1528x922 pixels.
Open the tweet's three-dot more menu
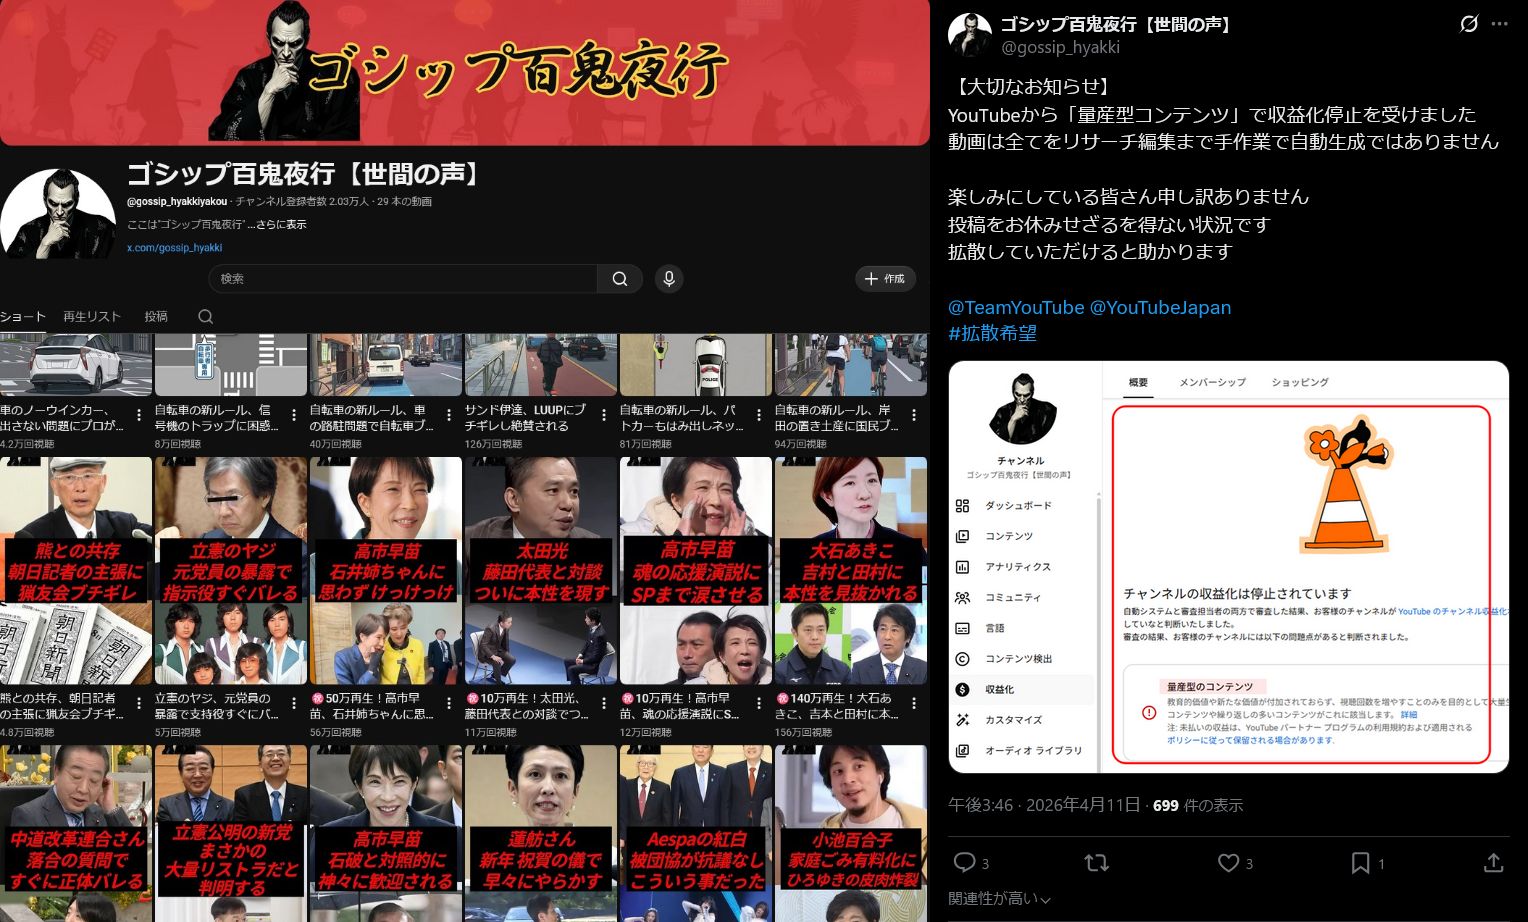pos(1499,24)
